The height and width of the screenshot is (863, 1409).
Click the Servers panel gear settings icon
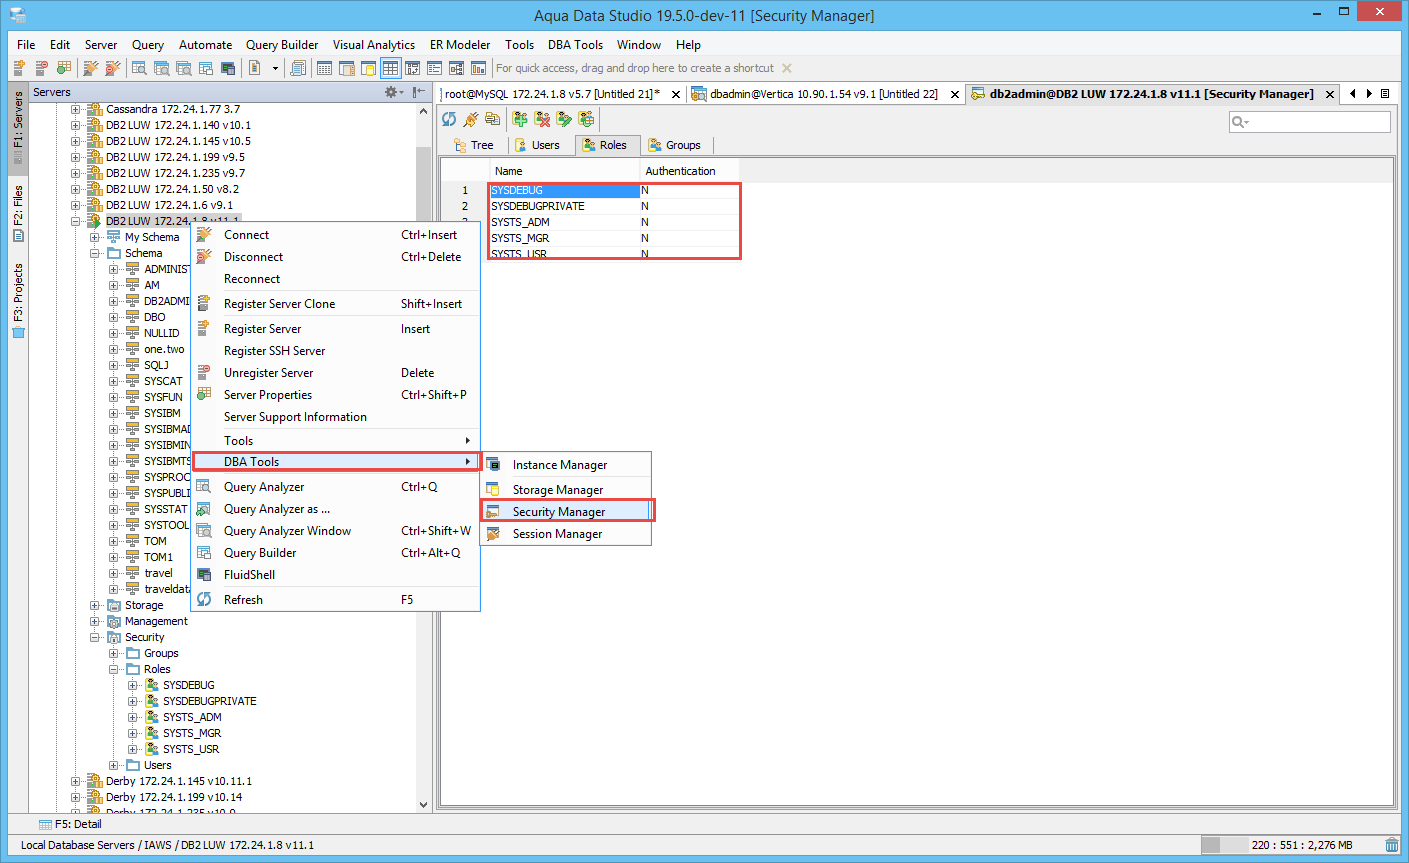point(392,92)
